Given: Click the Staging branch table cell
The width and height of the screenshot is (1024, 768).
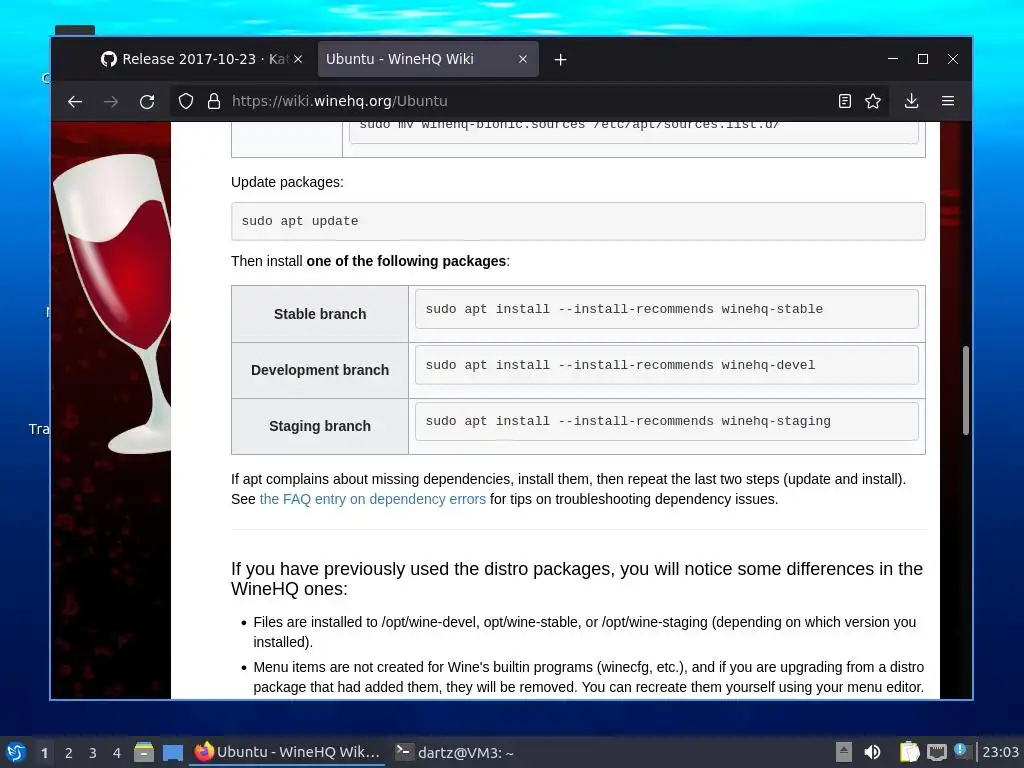Looking at the screenshot, I should [320, 426].
